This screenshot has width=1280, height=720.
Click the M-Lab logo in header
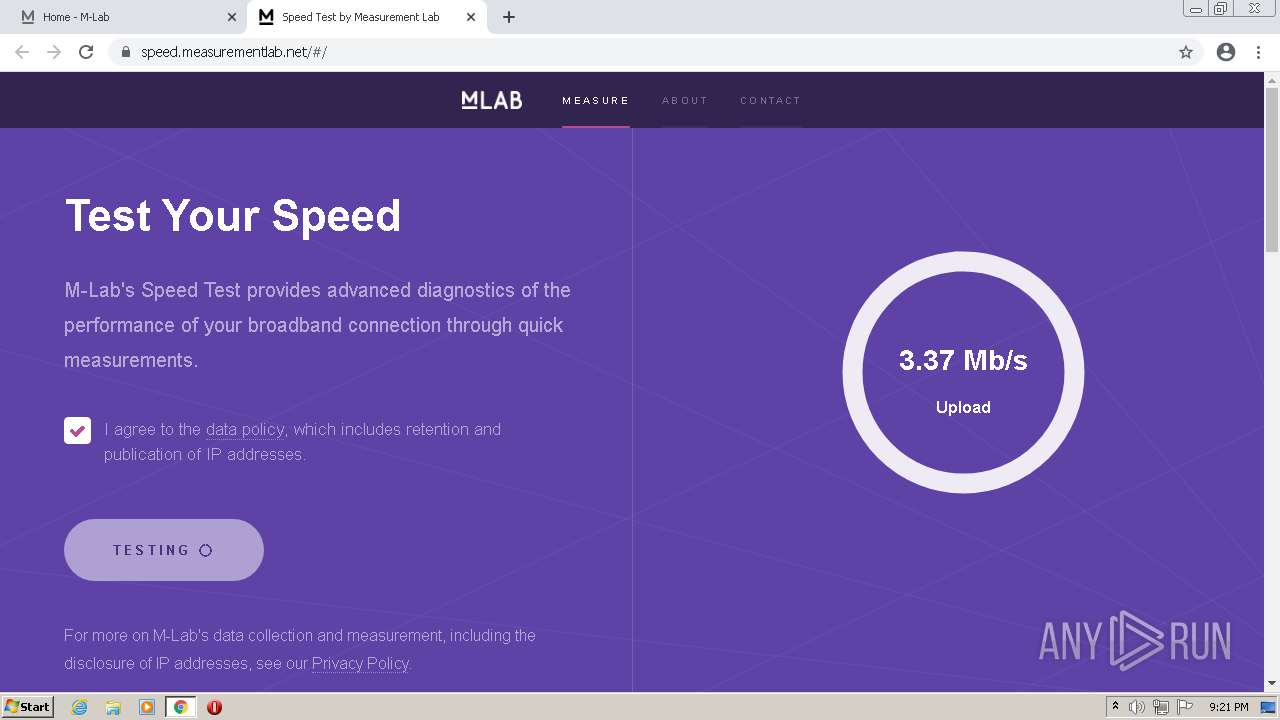491,100
